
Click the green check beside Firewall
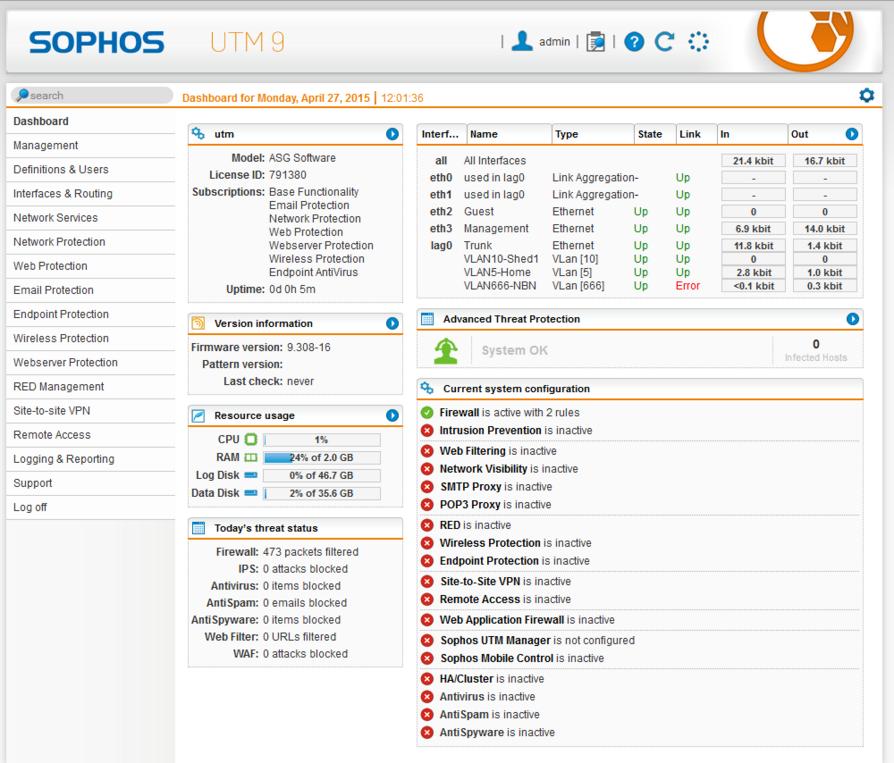coord(427,412)
